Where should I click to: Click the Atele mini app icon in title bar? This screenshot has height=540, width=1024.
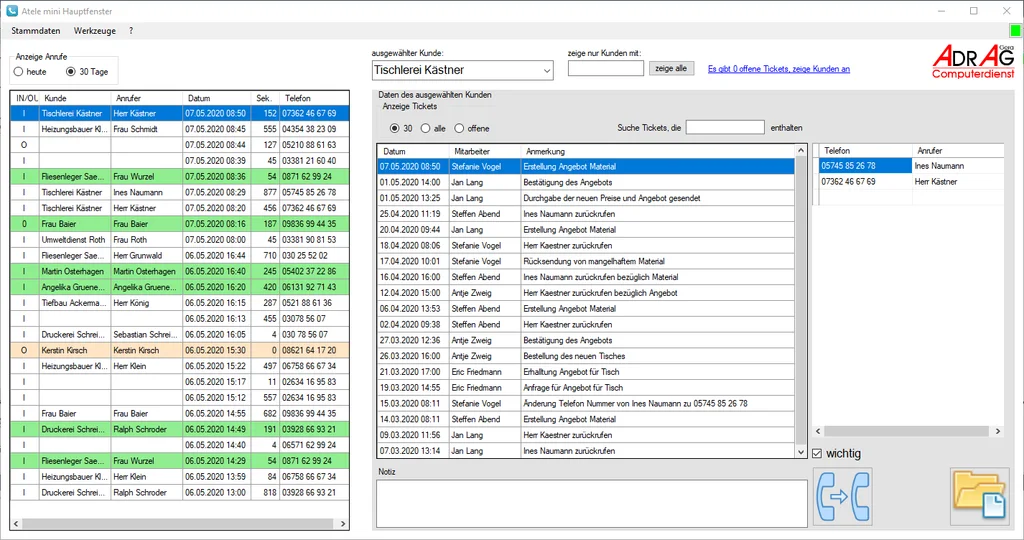click(x=12, y=11)
